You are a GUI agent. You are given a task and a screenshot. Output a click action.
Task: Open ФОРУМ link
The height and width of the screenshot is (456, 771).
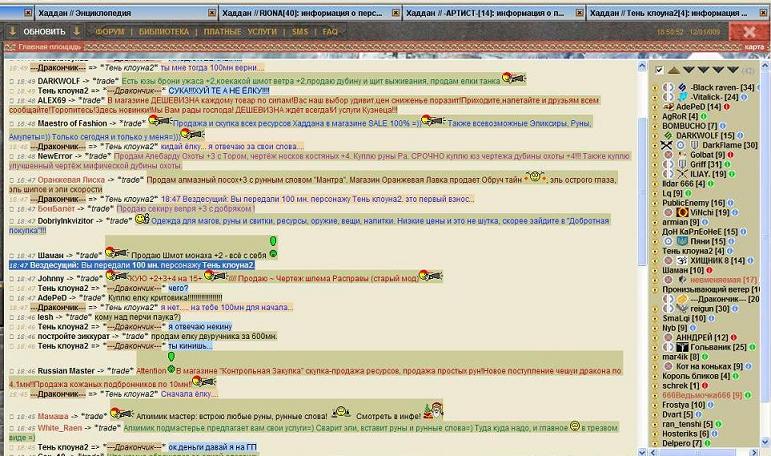[109, 31]
